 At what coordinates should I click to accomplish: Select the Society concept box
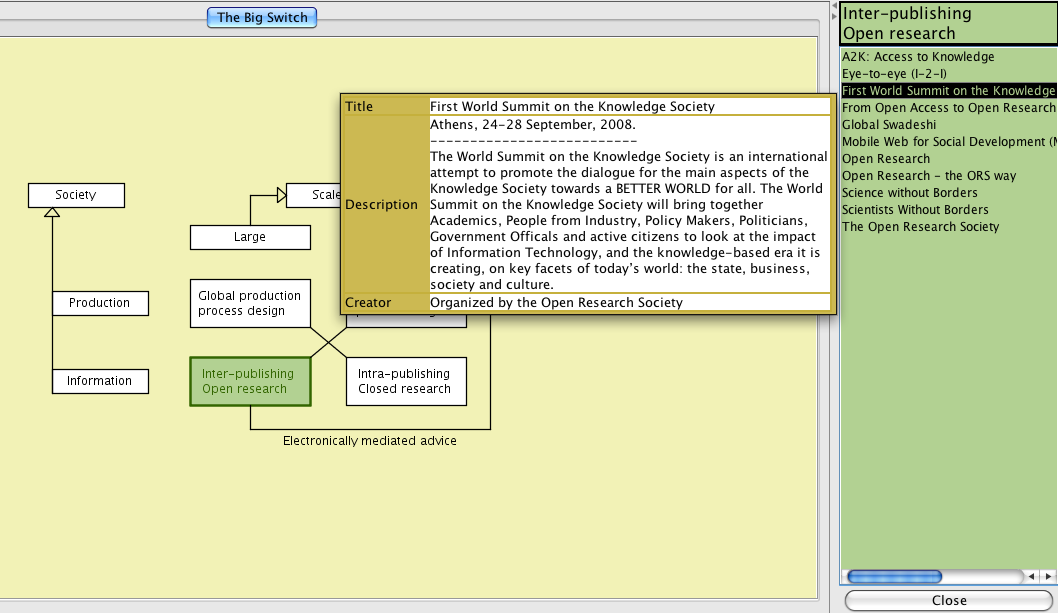76,195
